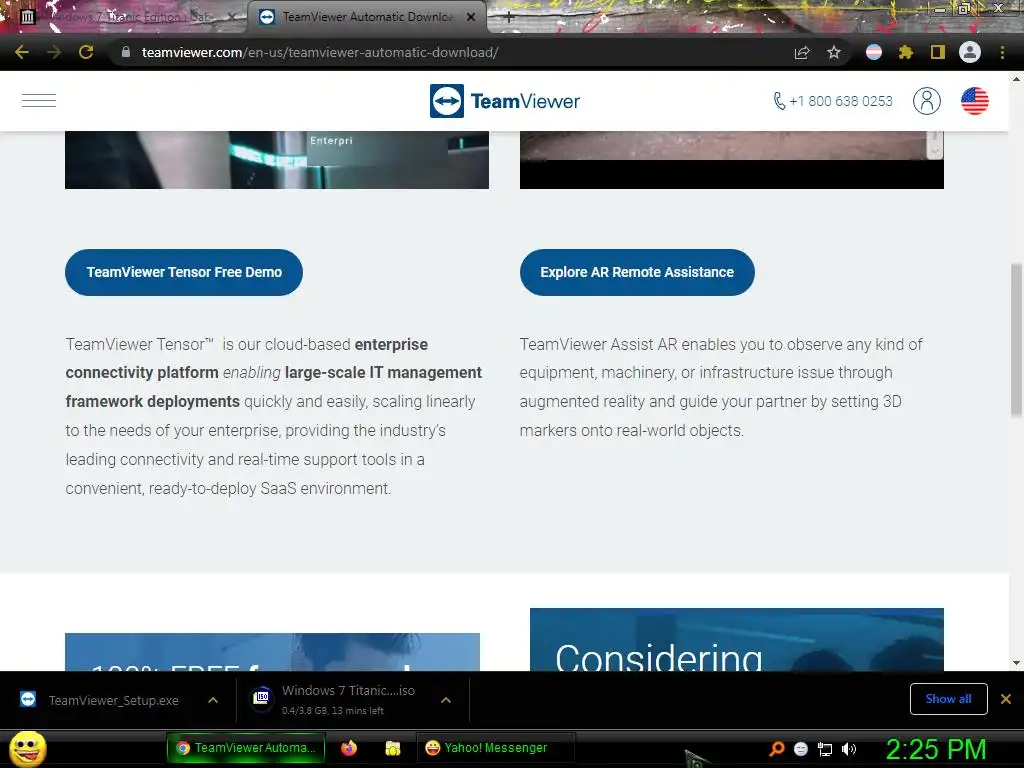Viewport: 1024px width, 768px height.
Task: Close the TeamViewer Automatic Download tab
Action: (x=471, y=17)
